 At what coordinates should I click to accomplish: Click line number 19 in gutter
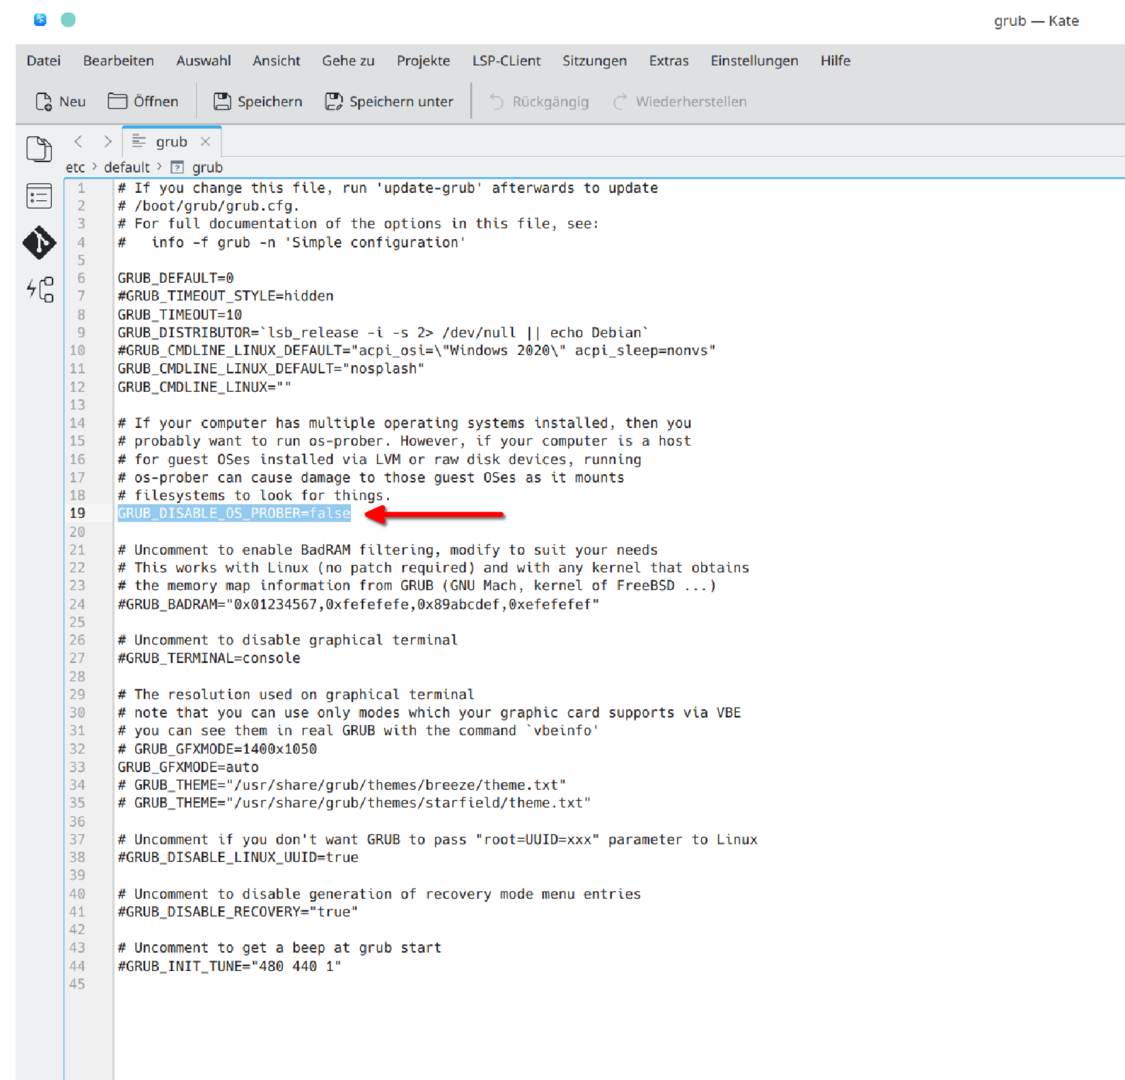tap(77, 513)
